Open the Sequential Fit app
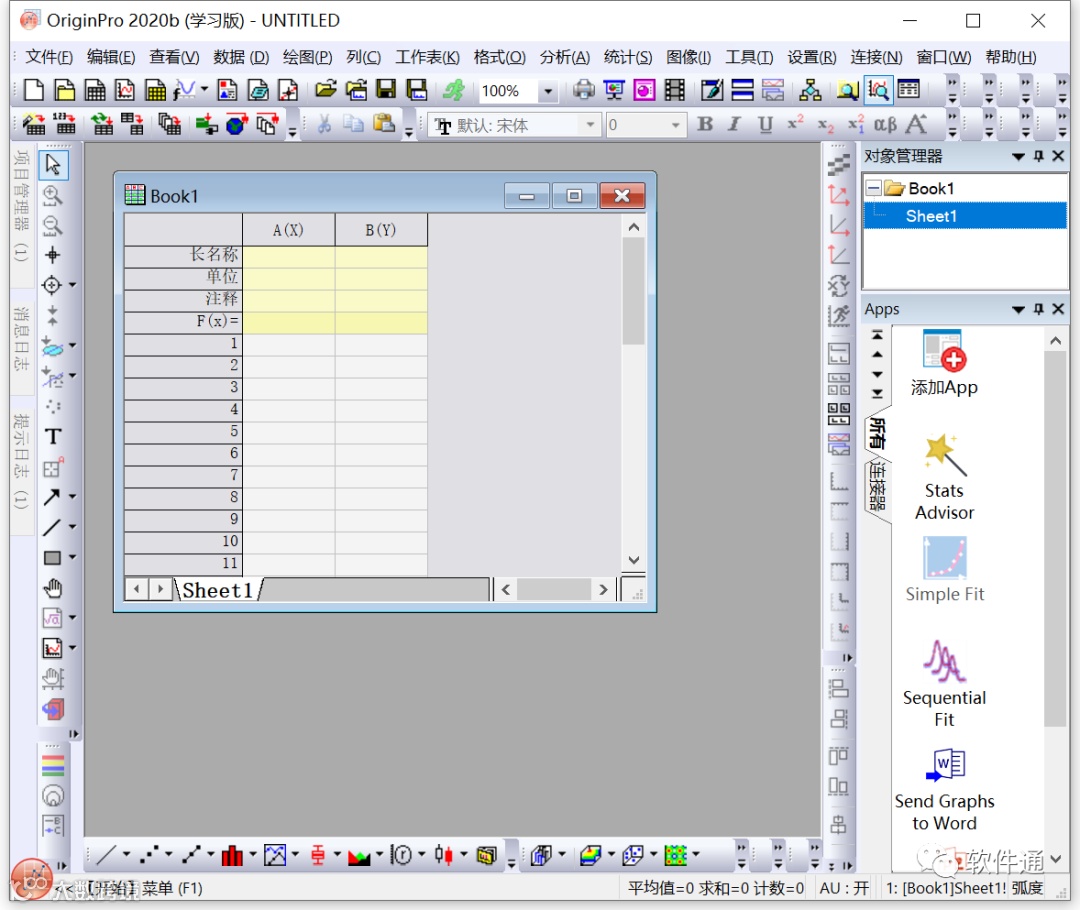Image resolution: width=1080 pixels, height=910 pixels. [944, 683]
